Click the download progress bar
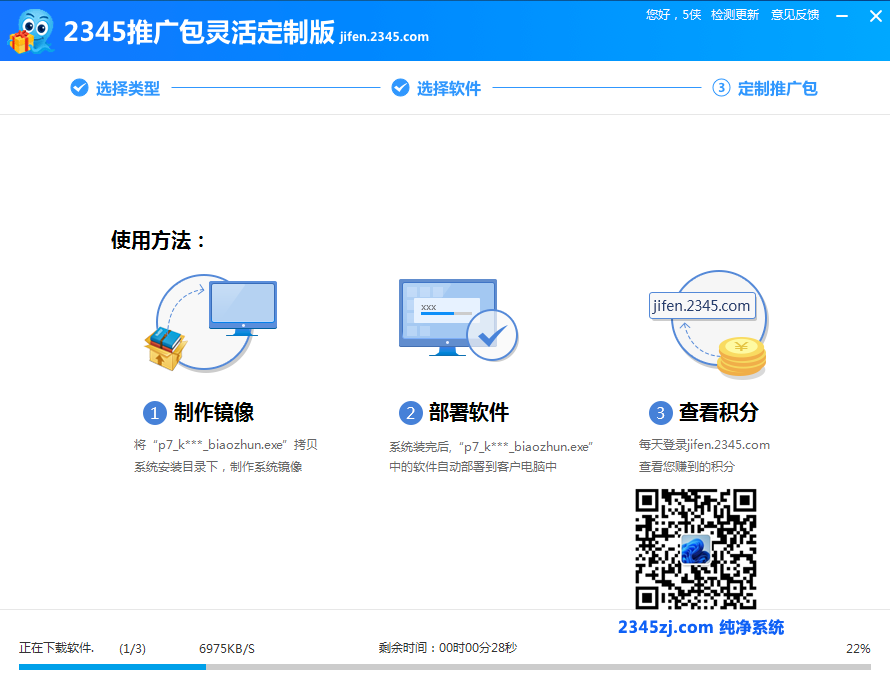Image resolution: width=890 pixels, height=696 pixels. 444,667
